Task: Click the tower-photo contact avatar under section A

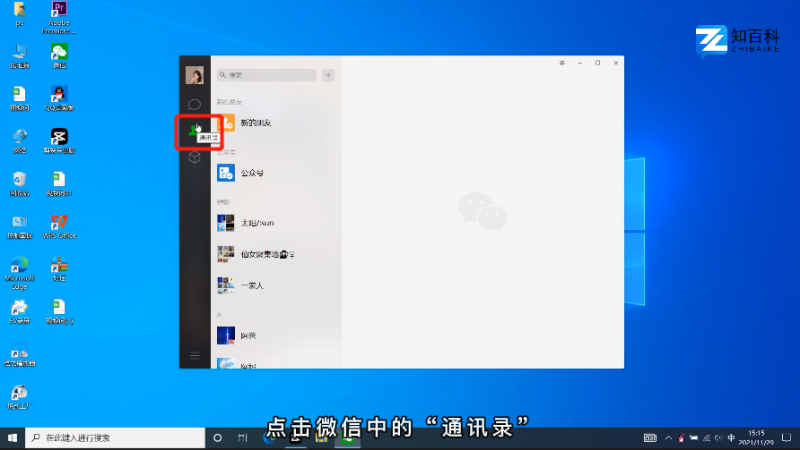Action: click(226, 335)
